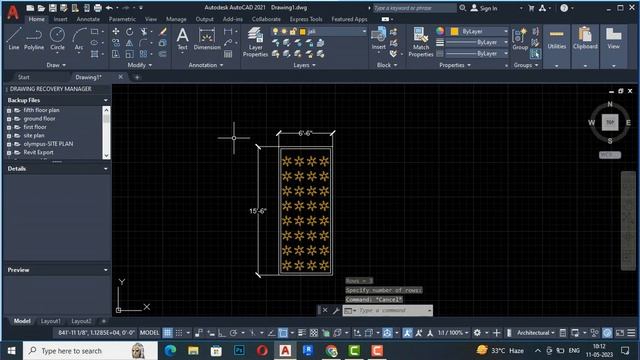Click the workspace switching gear icon
The width and height of the screenshot is (640, 360).
coord(477,333)
